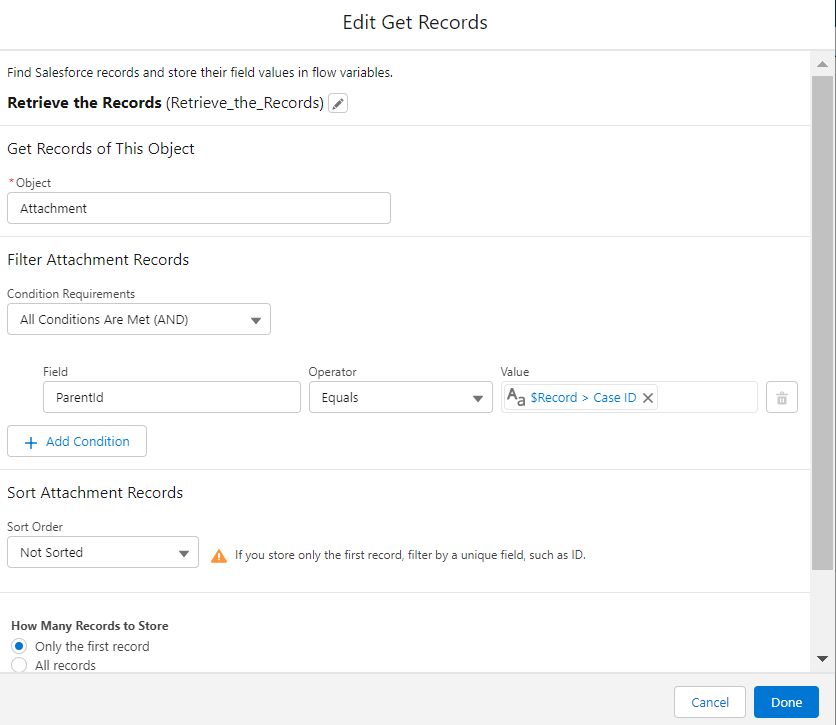Select the All records radio button
Screen dimensions: 836x725
[x=19, y=665]
